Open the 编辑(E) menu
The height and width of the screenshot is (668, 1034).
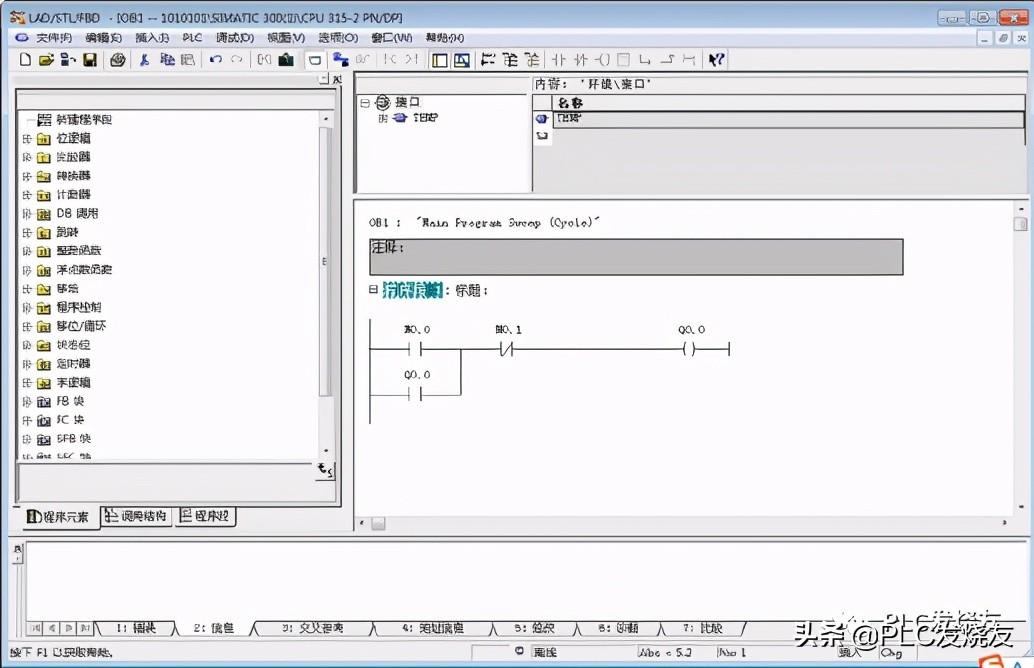pyautogui.click(x=104, y=38)
